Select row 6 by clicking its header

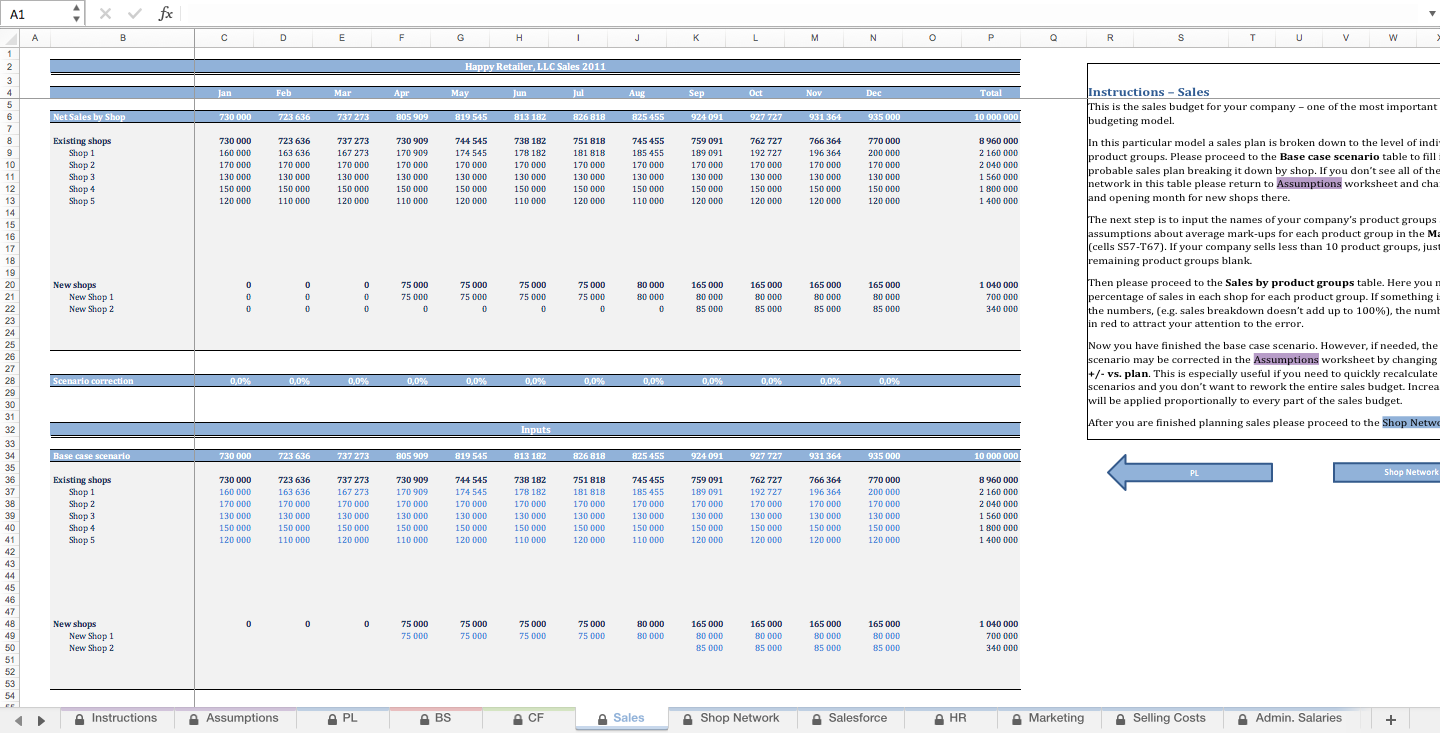pos(10,116)
